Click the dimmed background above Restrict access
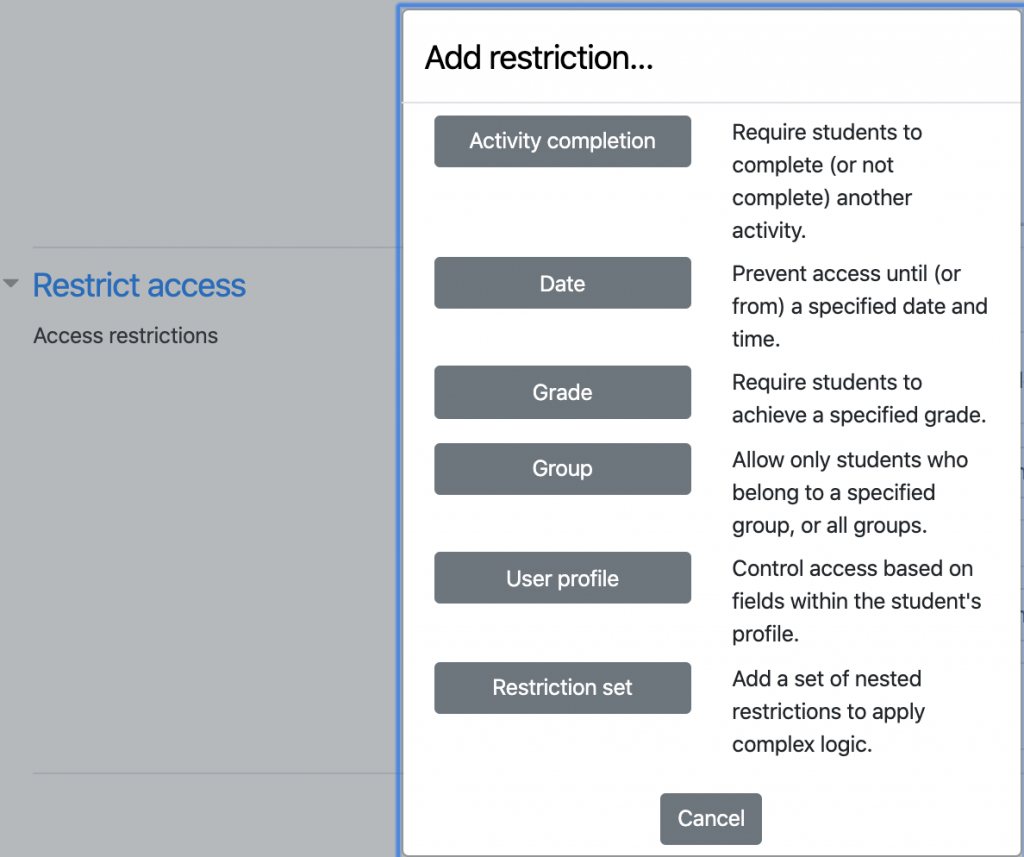The height and width of the screenshot is (857, 1024). pos(200,120)
